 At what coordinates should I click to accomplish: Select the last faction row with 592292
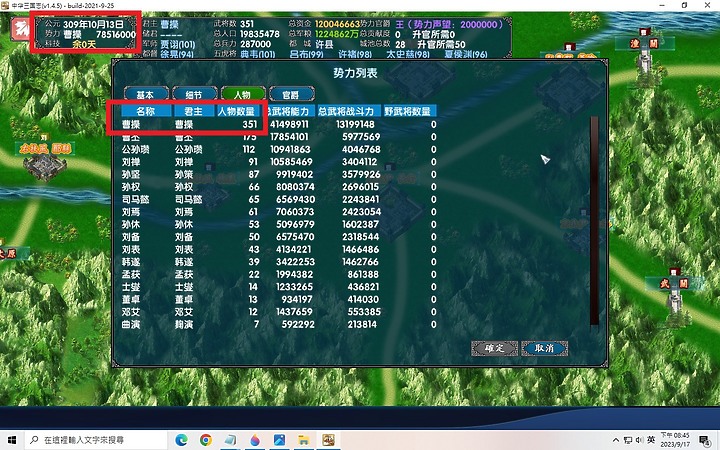[279, 324]
